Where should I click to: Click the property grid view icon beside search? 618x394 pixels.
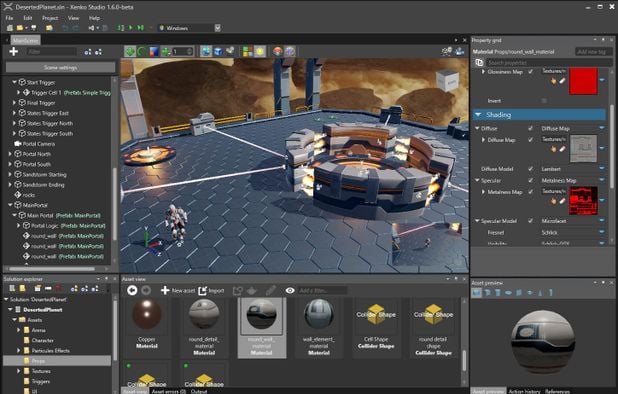coord(479,62)
